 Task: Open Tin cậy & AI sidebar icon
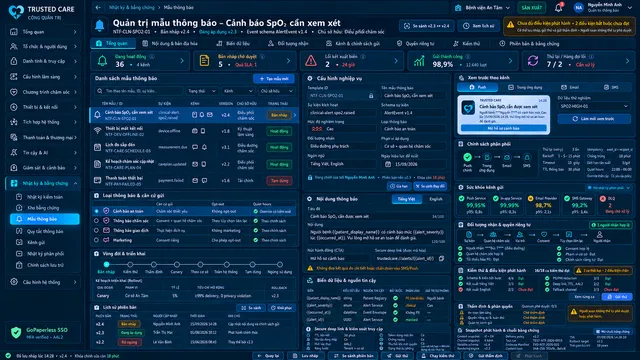click(x=14, y=152)
